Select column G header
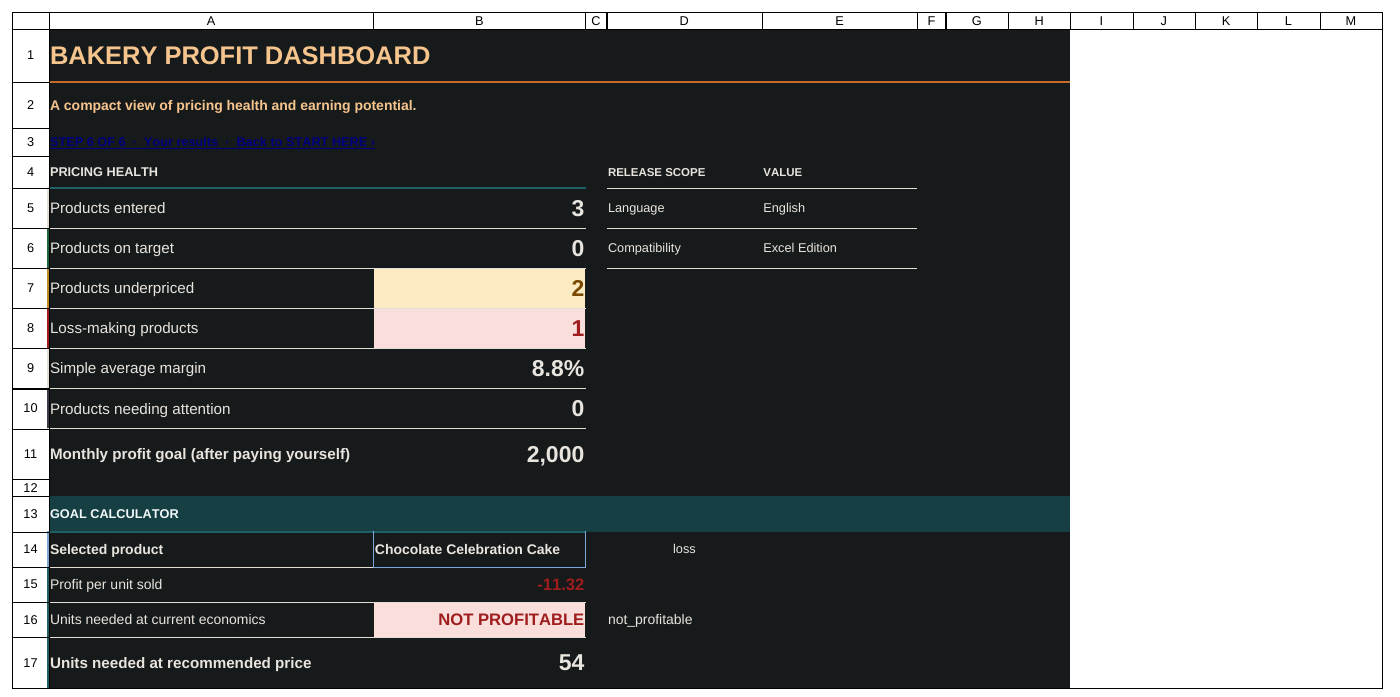The height and width of the screenshot is (697, 1400). [x=977, y=21]
